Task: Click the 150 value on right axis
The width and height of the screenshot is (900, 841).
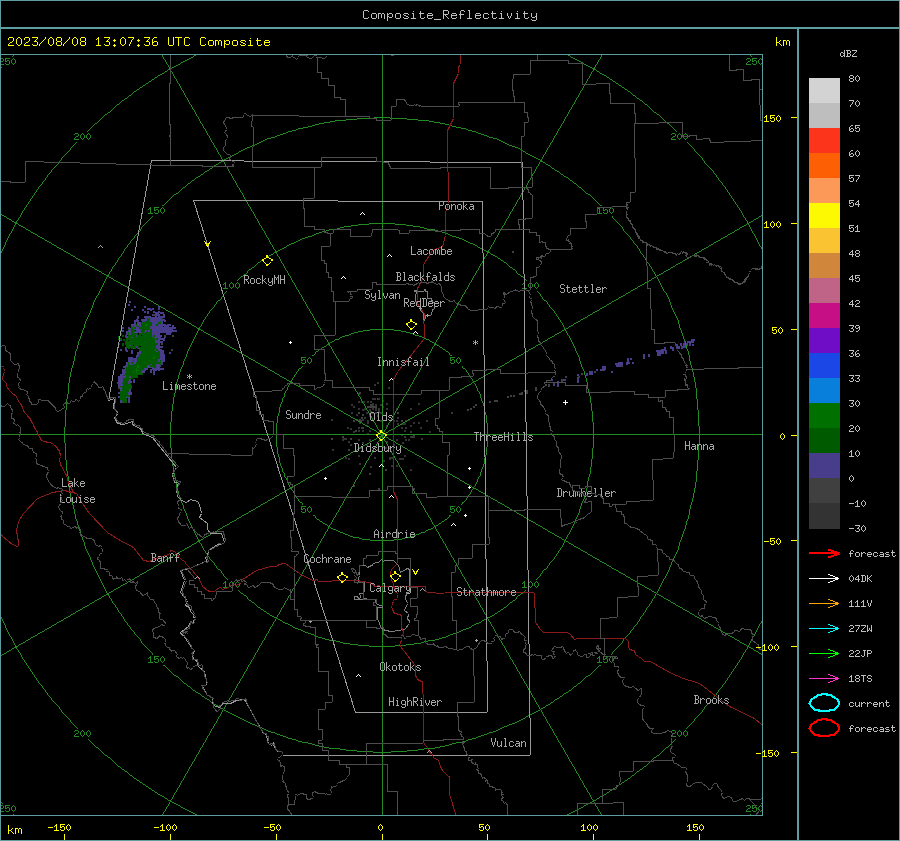Action: click(x=772, y=118)
